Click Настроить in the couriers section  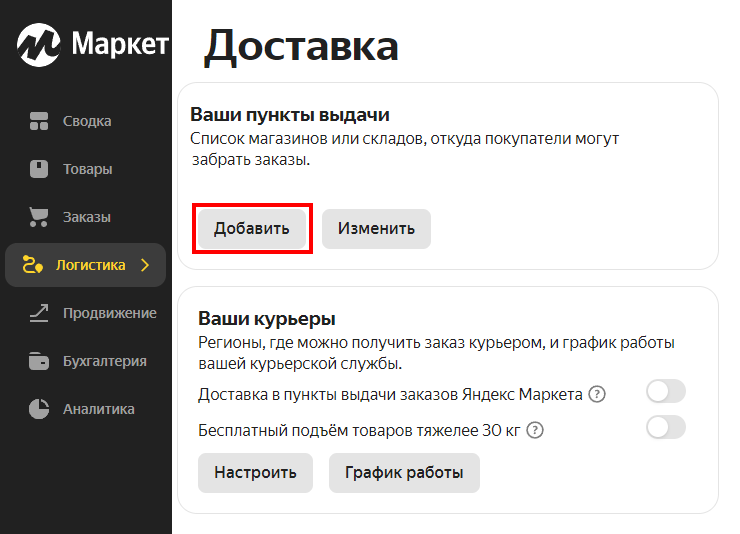(x=255, y=473)
